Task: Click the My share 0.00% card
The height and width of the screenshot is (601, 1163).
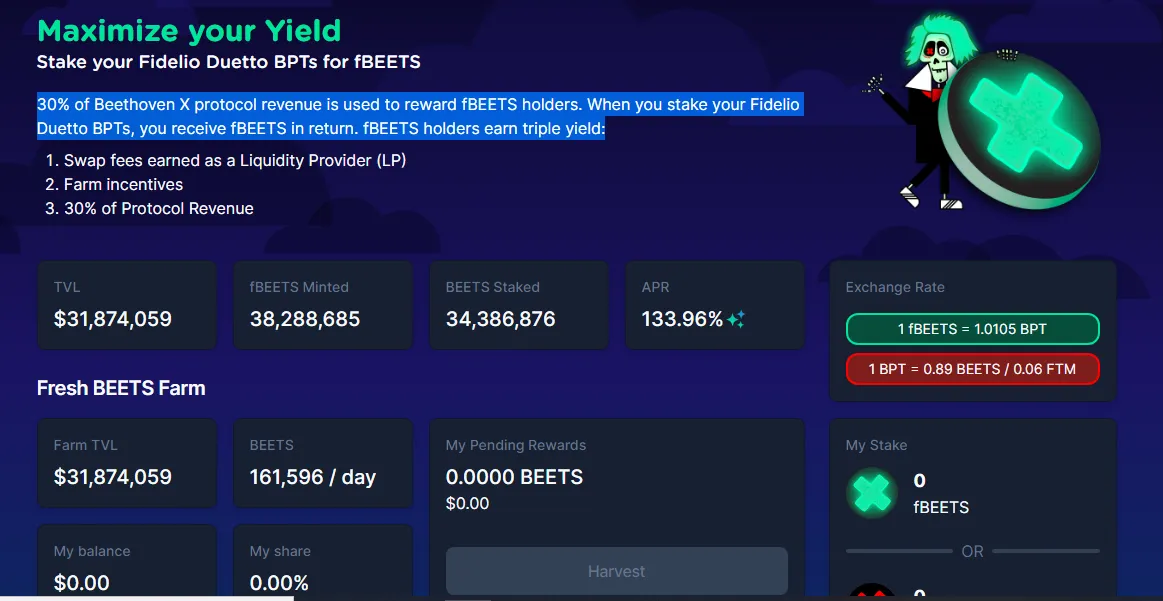Action: point(323,563)
